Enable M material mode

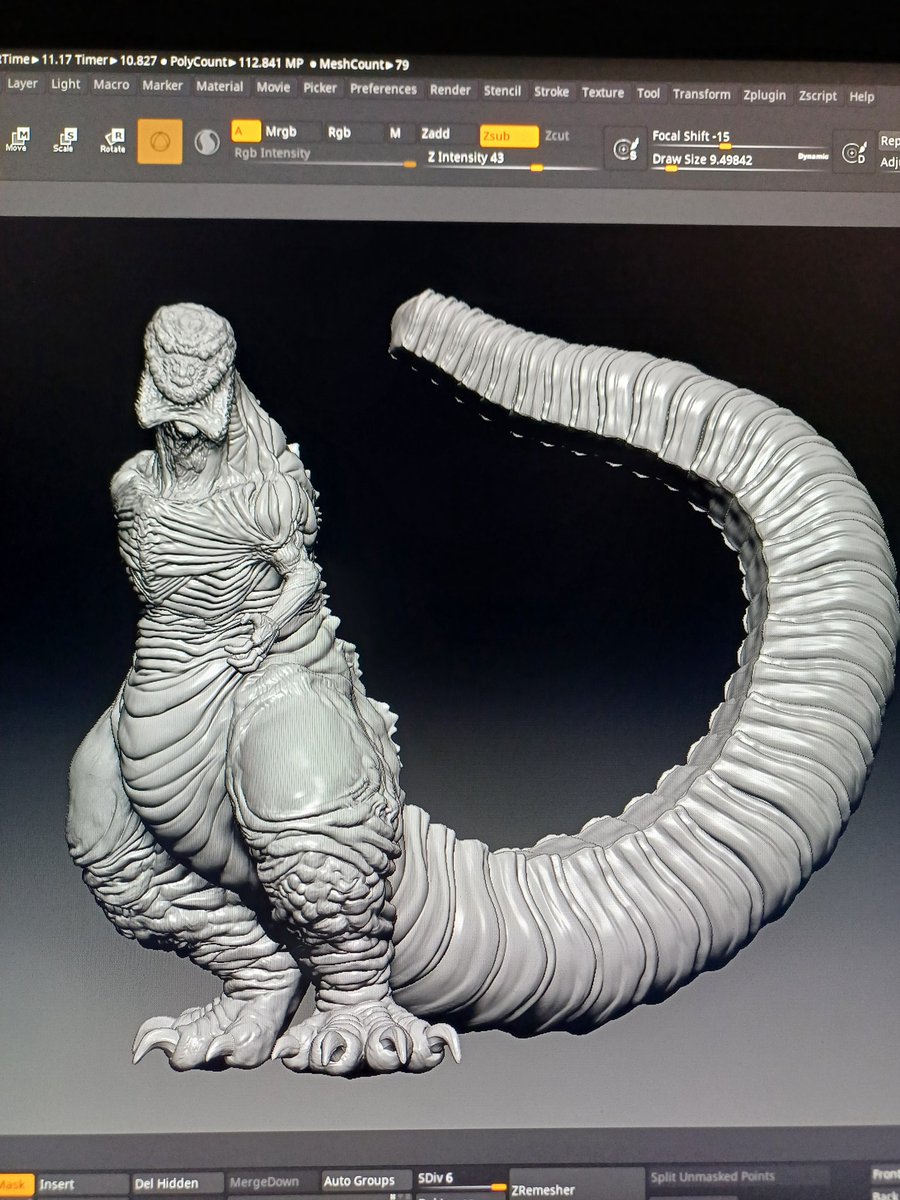coord(398,133)
